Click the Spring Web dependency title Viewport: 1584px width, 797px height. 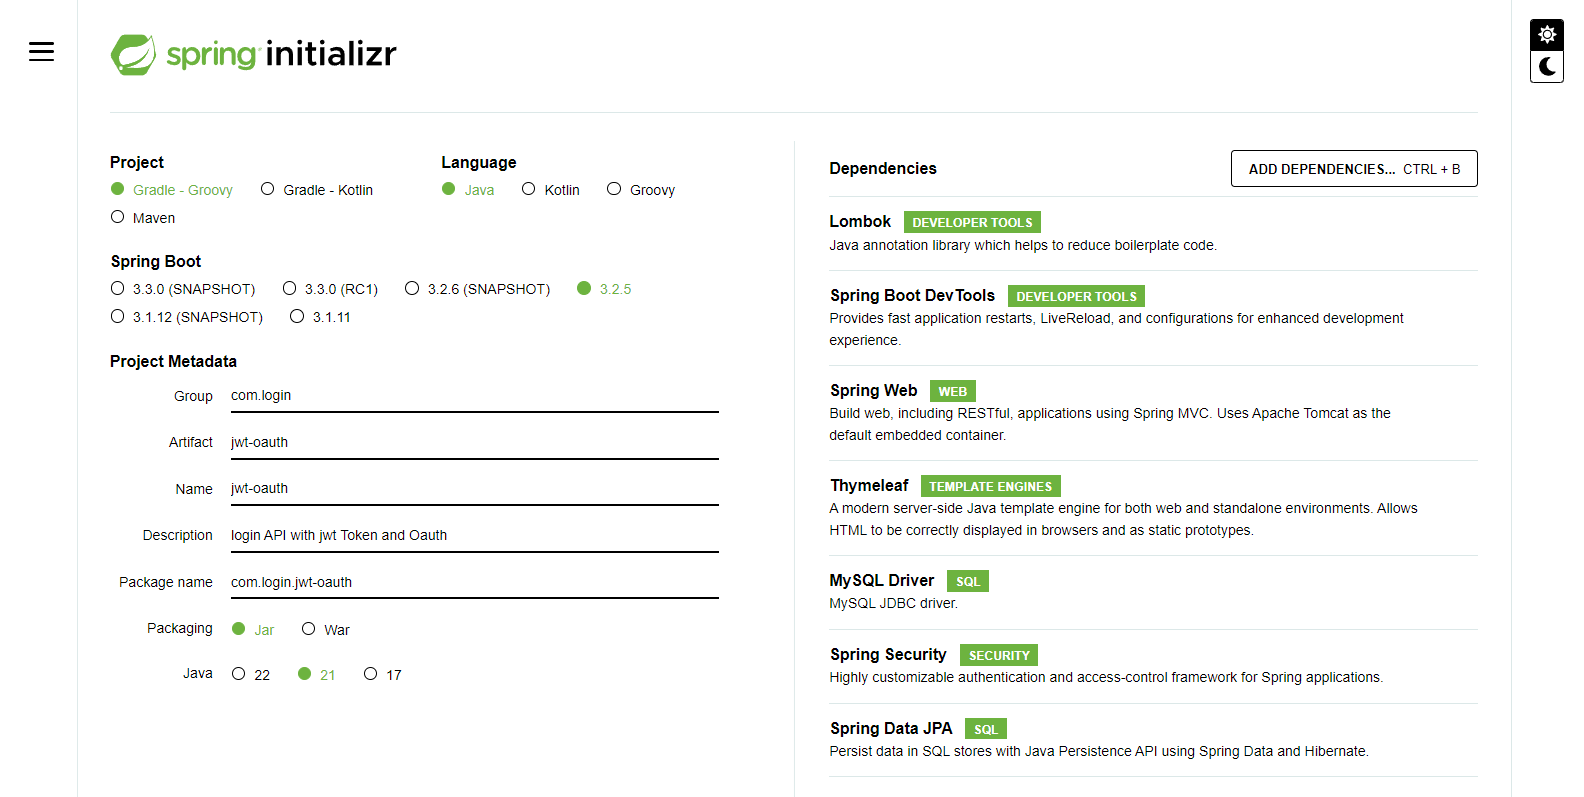point(873,391)
